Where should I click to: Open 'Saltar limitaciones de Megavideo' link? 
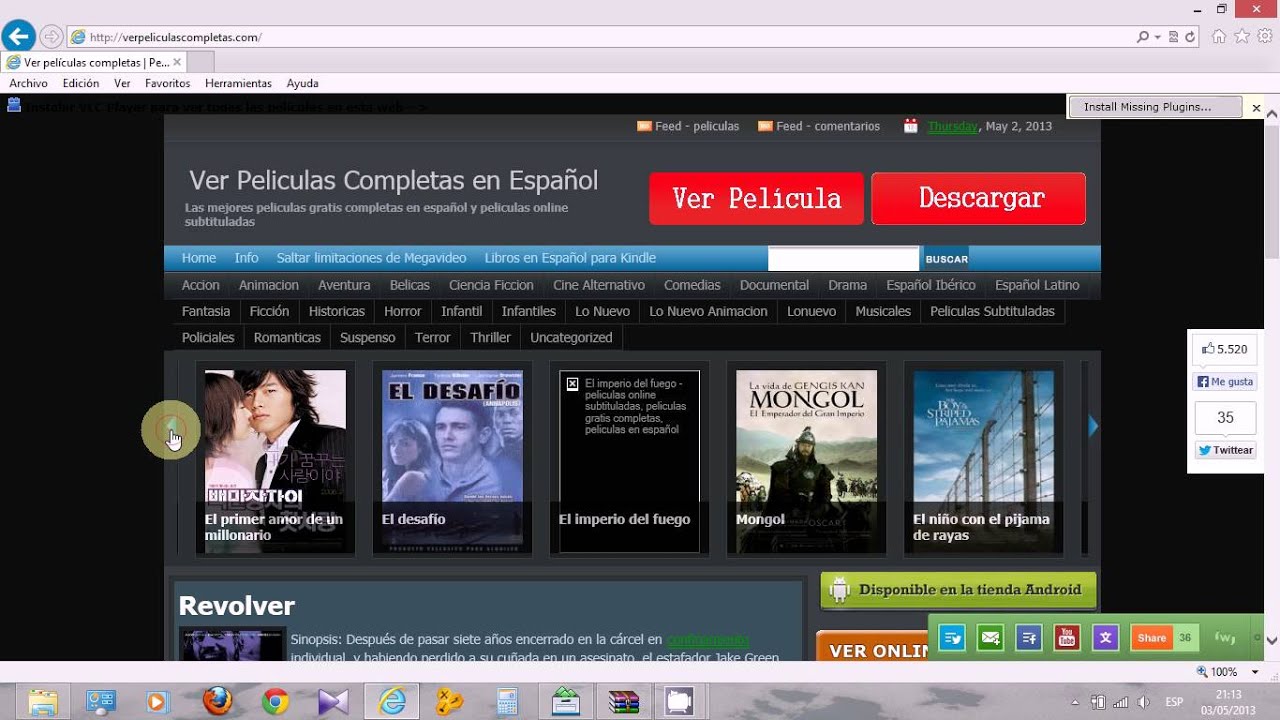(371, 258)
